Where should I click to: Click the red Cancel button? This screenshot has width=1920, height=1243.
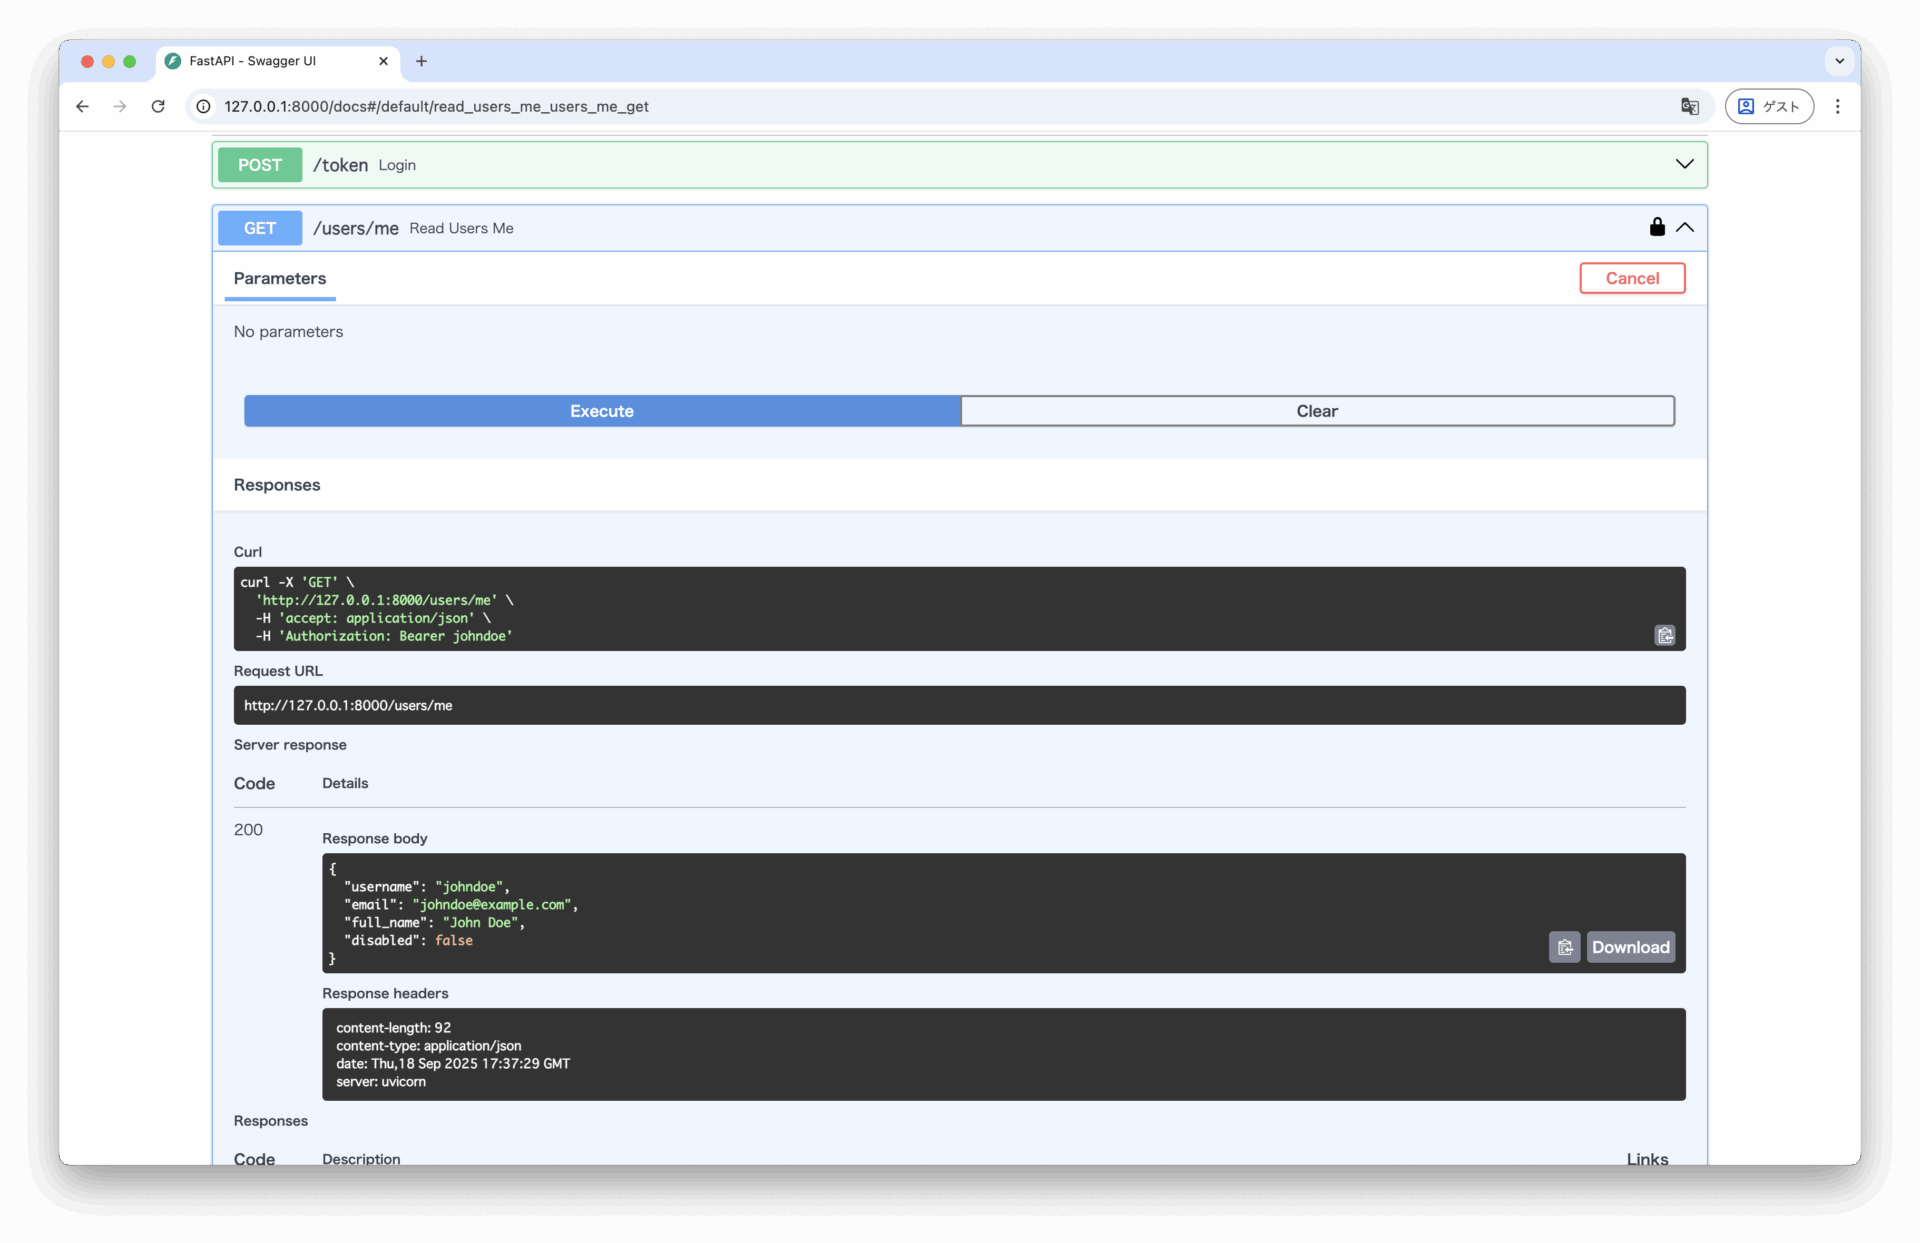(1631, 278)
